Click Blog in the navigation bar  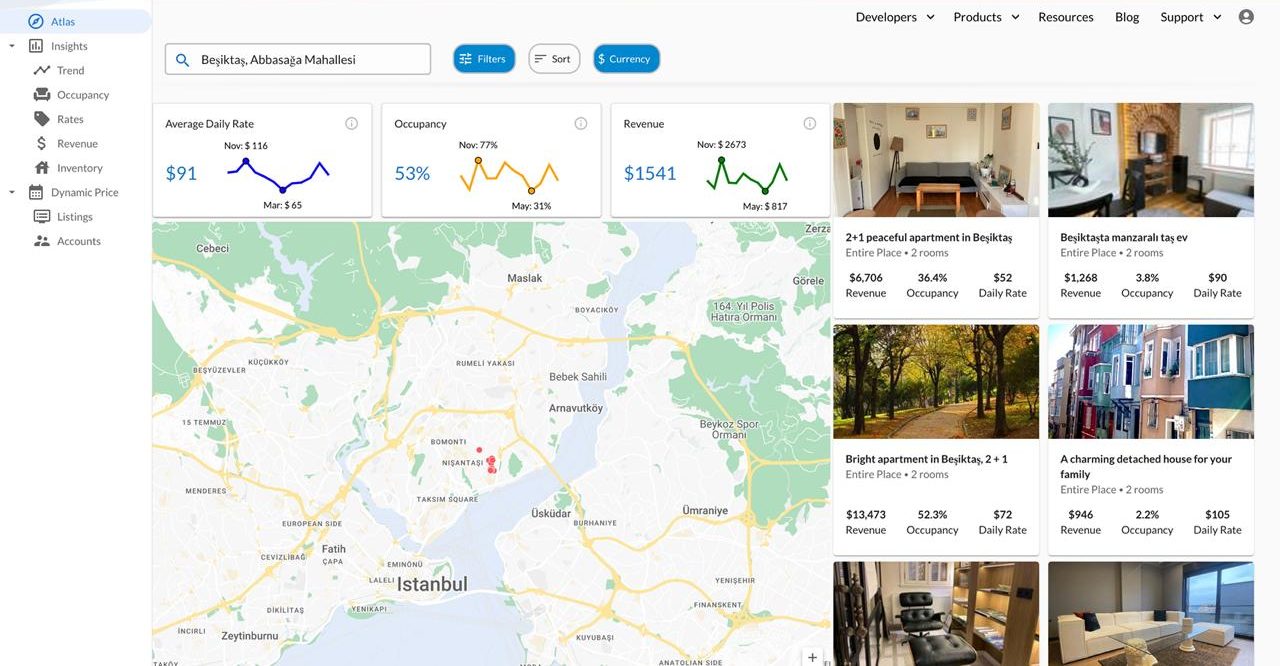click(x=1126, y=16)
